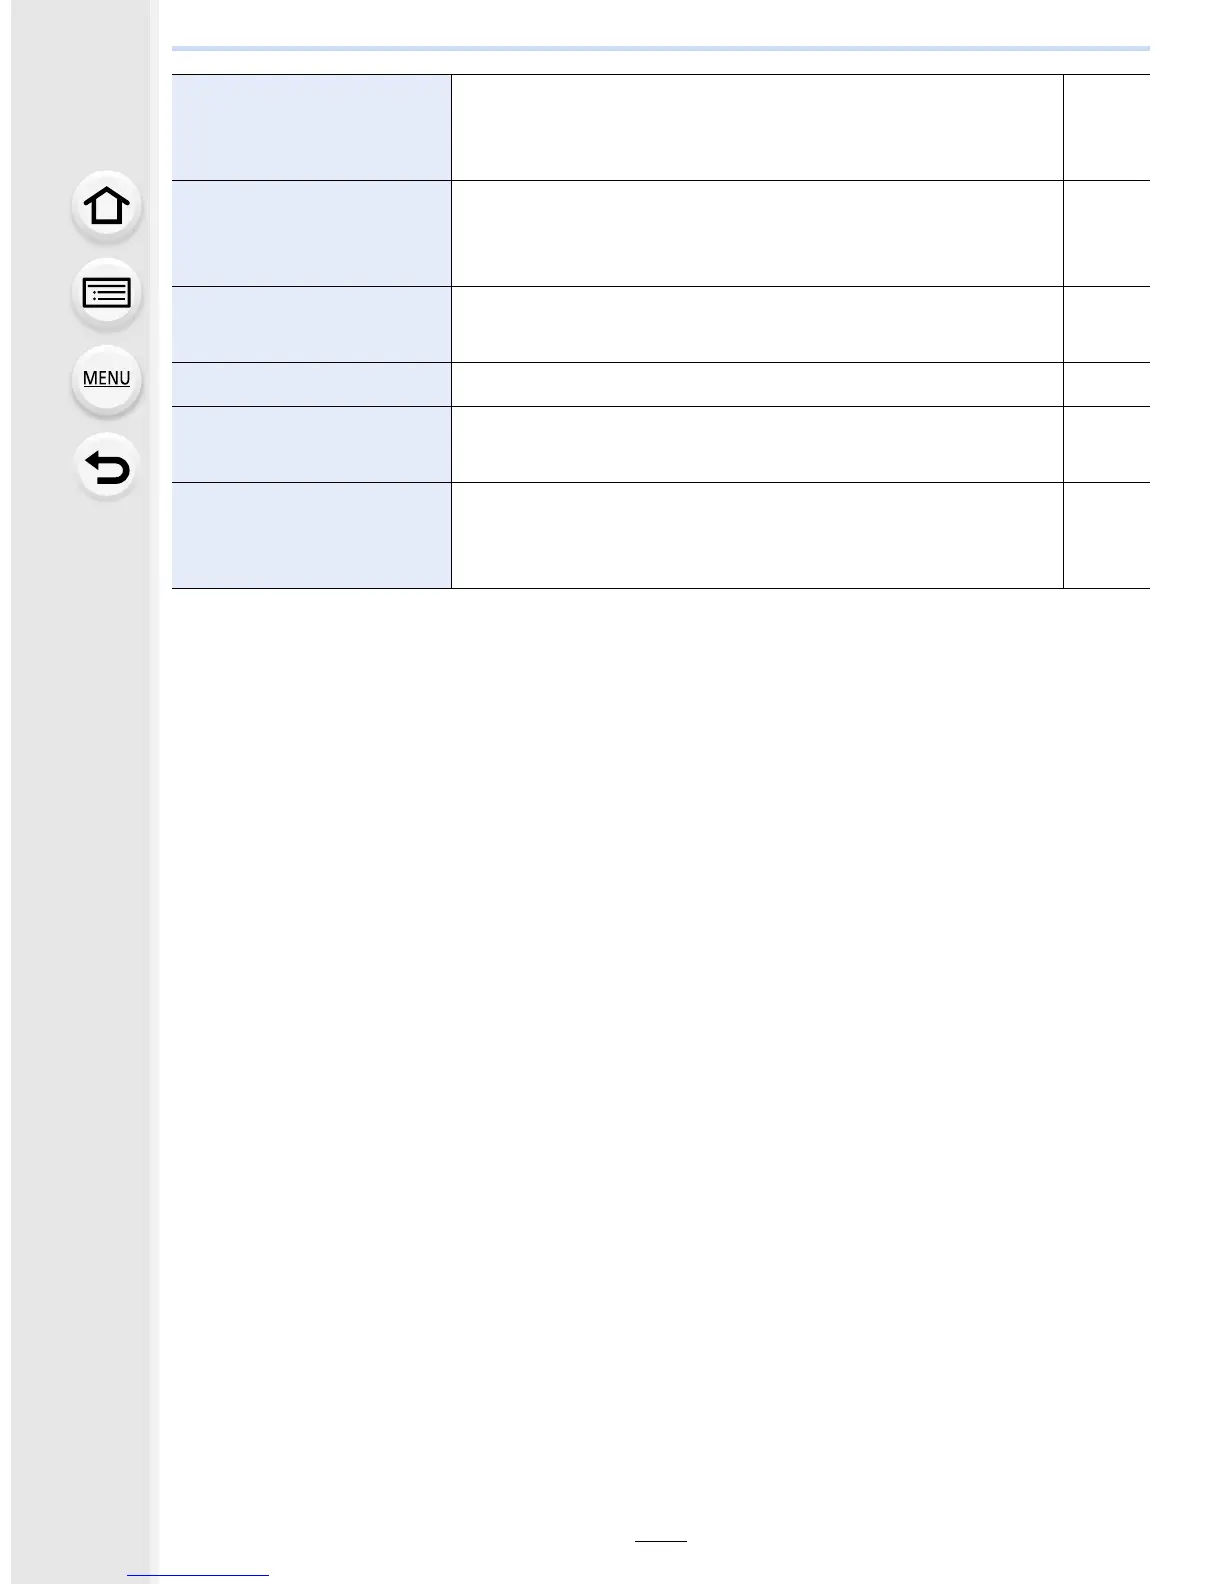Click the last row's description cell
The image size is (1224, 1584).
coord(757,535)
